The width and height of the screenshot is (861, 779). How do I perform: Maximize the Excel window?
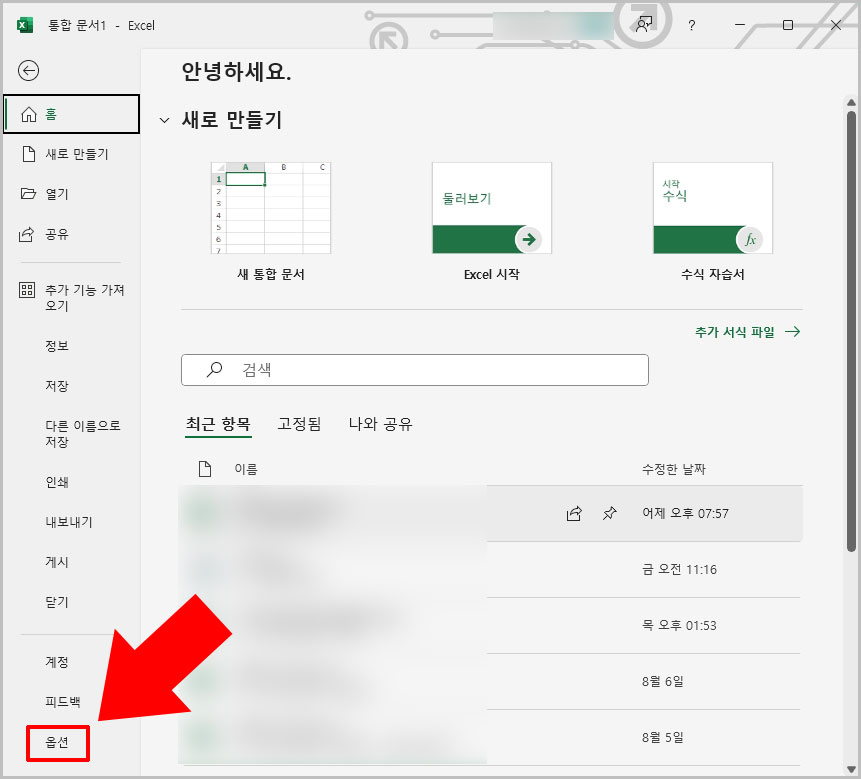tap(787, 25)
